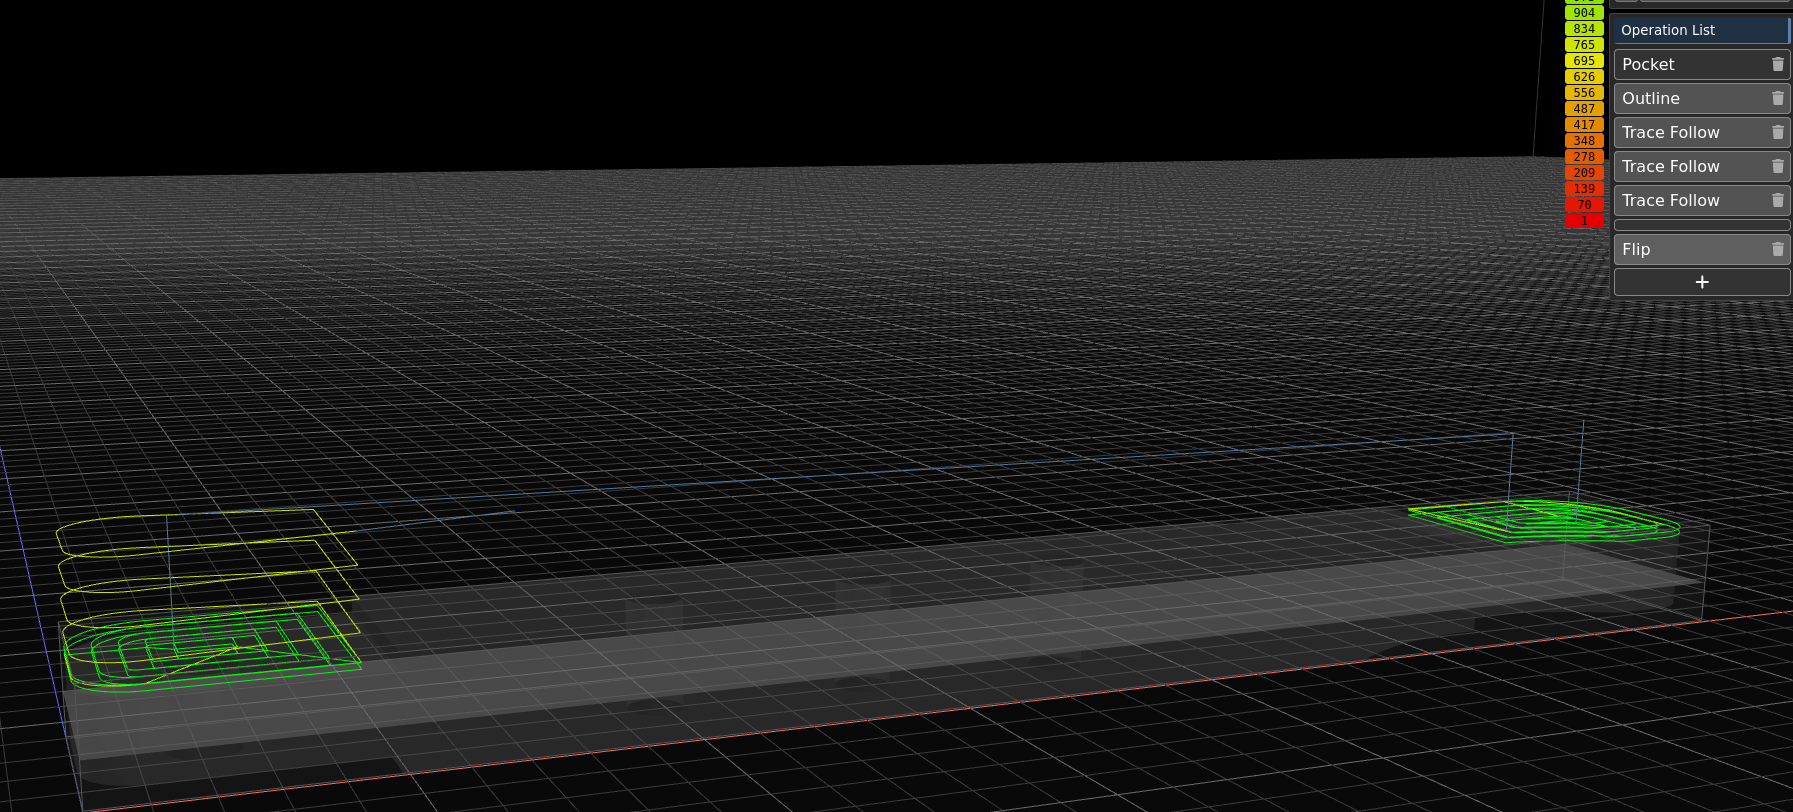The image size is (1793, 812).
Task: Click the trash icon on Outline
Action: click(1777, 98)
